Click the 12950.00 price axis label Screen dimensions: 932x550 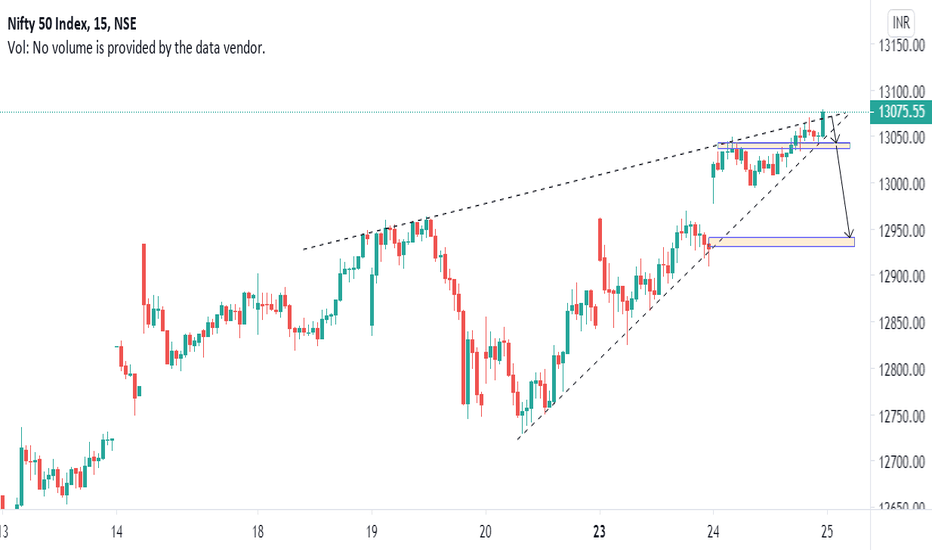point(902,230)
